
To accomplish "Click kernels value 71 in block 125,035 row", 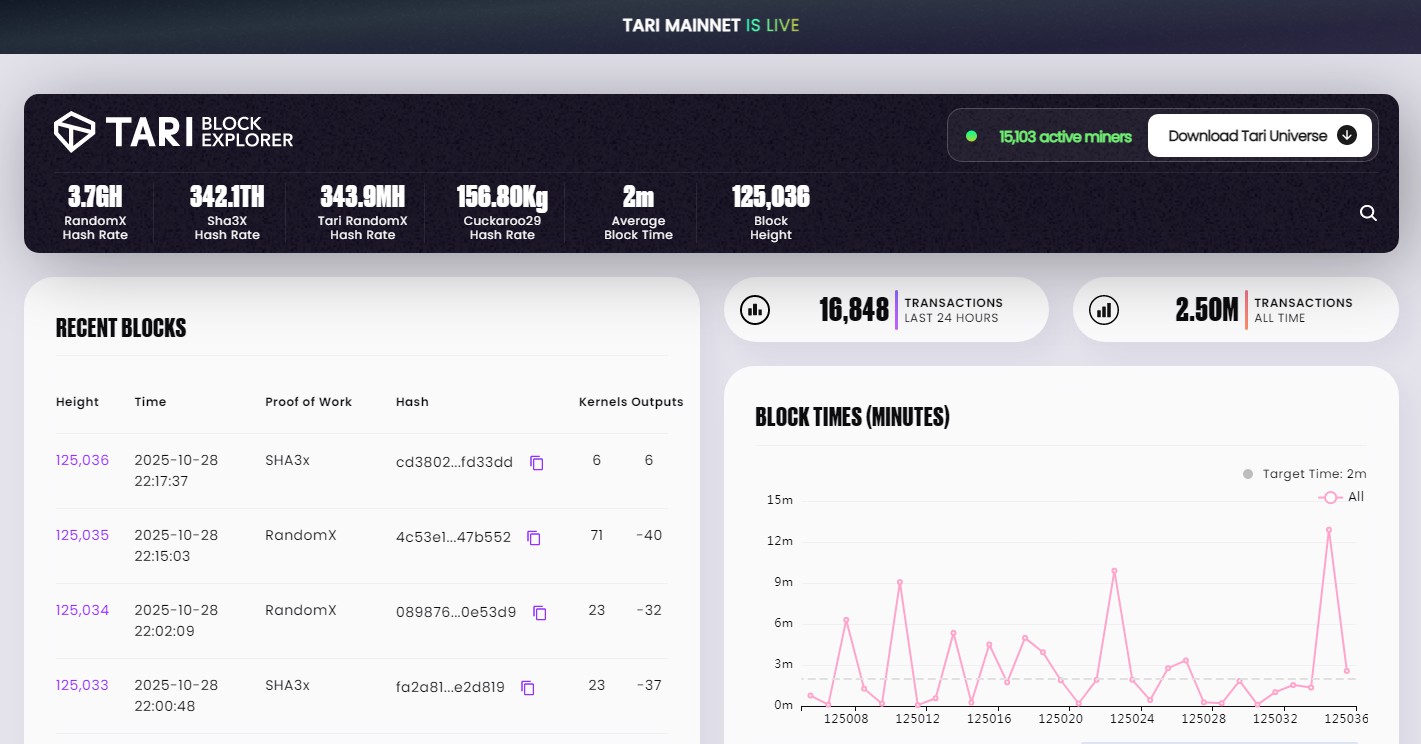I will [597, 535].
